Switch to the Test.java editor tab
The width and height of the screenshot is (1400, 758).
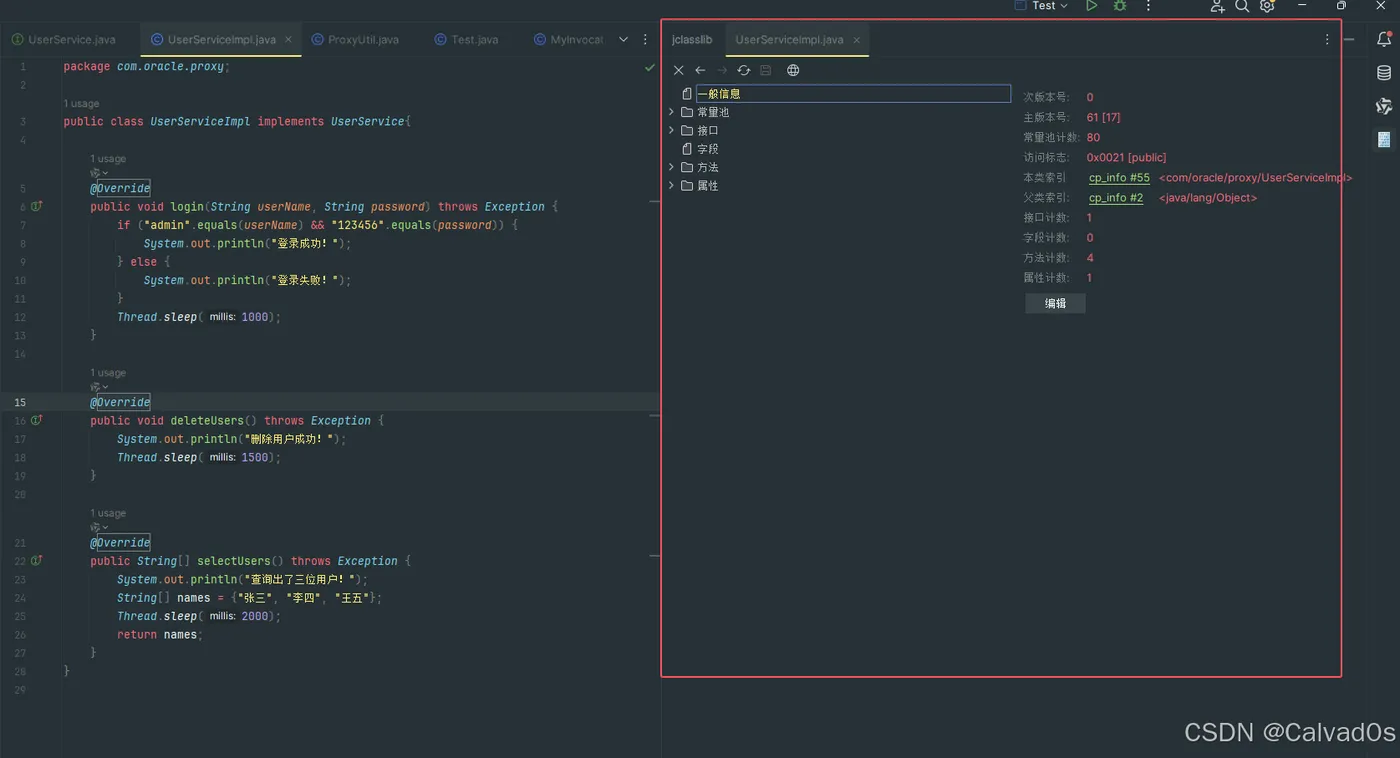466,40
